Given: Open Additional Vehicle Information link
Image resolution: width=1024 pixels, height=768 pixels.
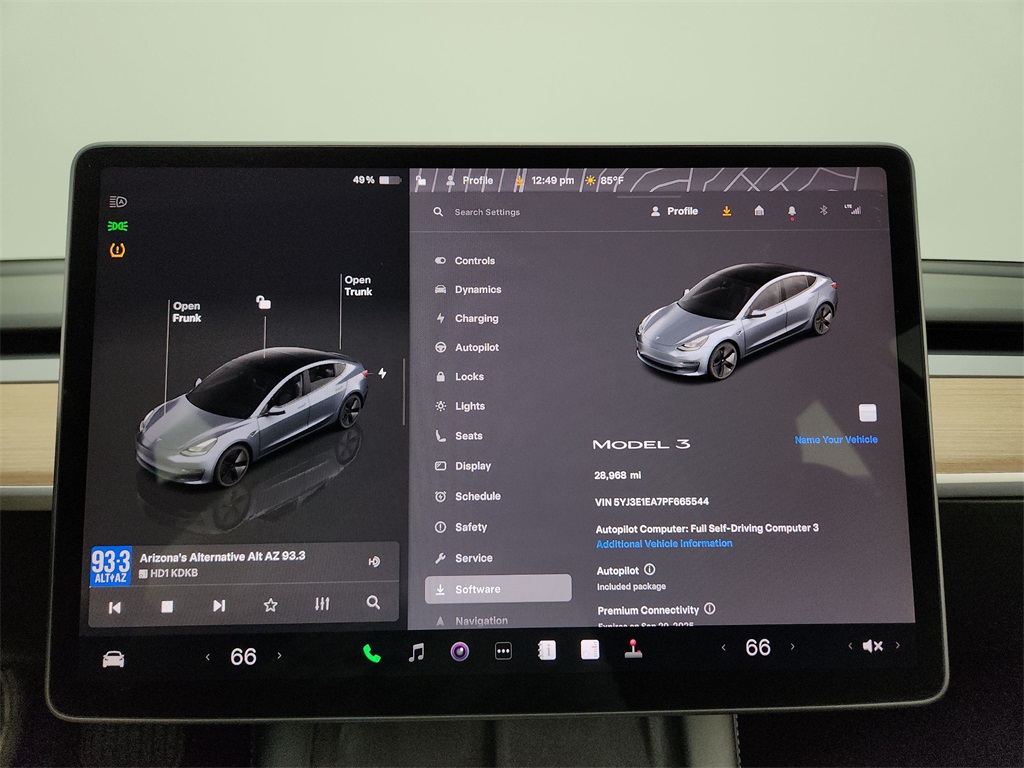Looking at the screenshot, I should [x=664, y=543].
